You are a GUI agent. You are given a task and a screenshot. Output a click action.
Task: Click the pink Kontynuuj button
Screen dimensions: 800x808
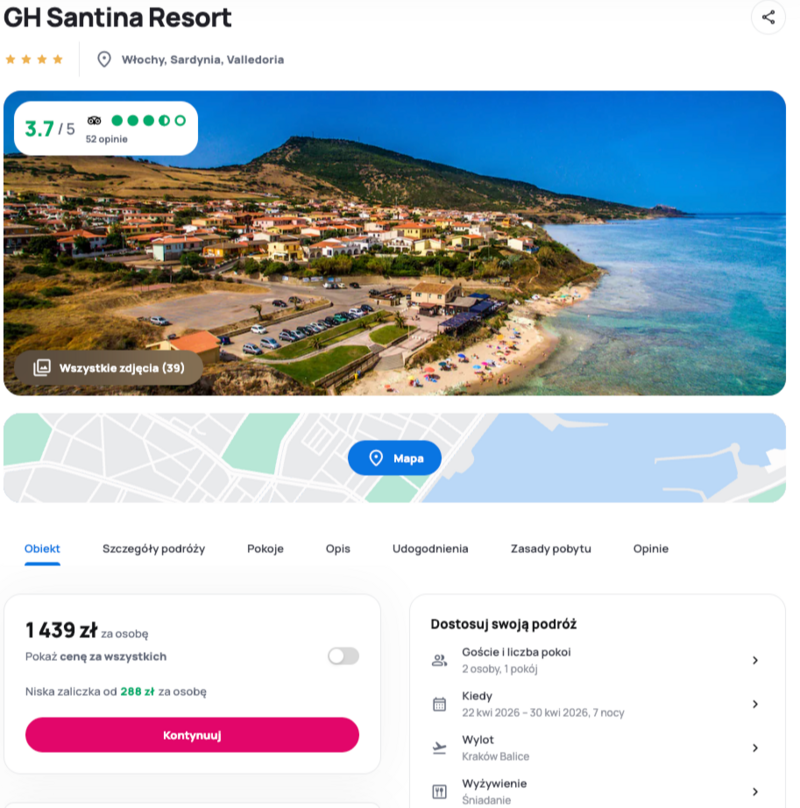[x=192, y=735]
